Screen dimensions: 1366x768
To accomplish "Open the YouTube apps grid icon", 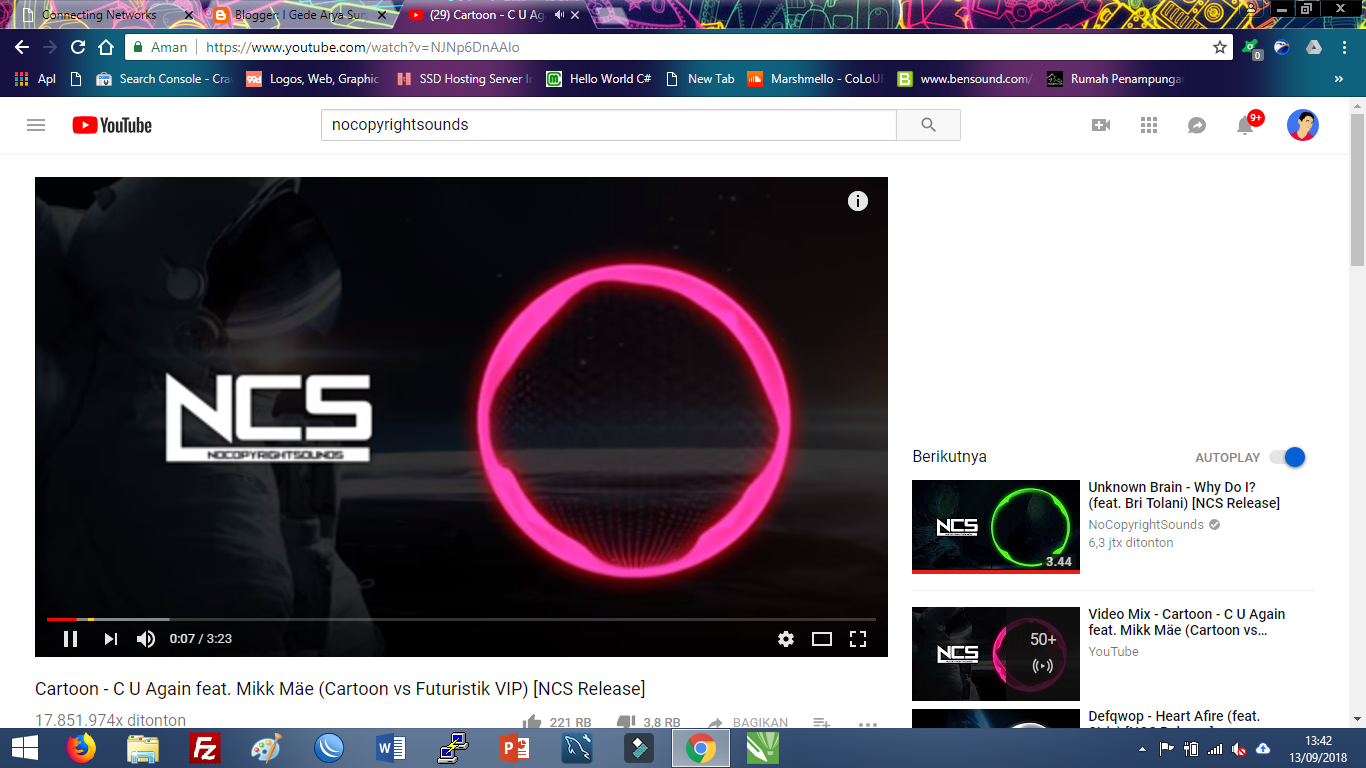I will 1149,125.
